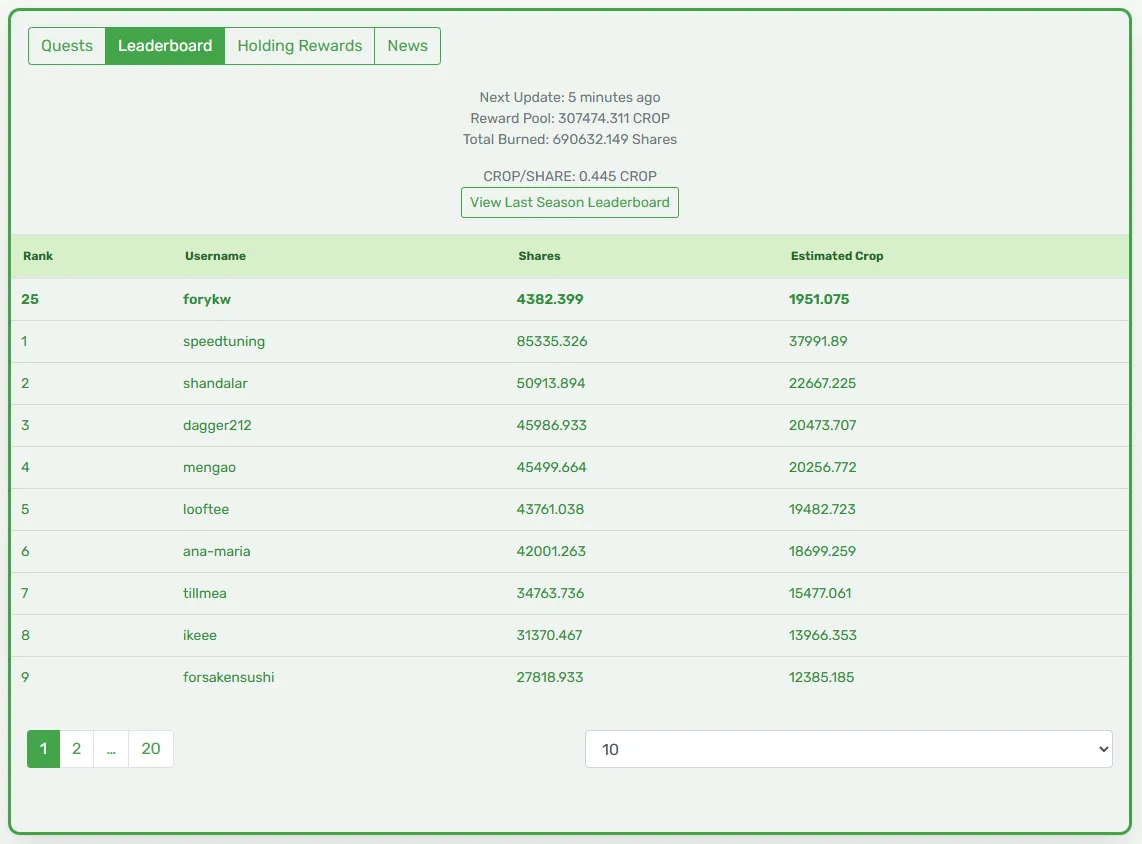Click username forsakensushi
This screenshot has height=844, width=1142.
(x=229, y=677)
